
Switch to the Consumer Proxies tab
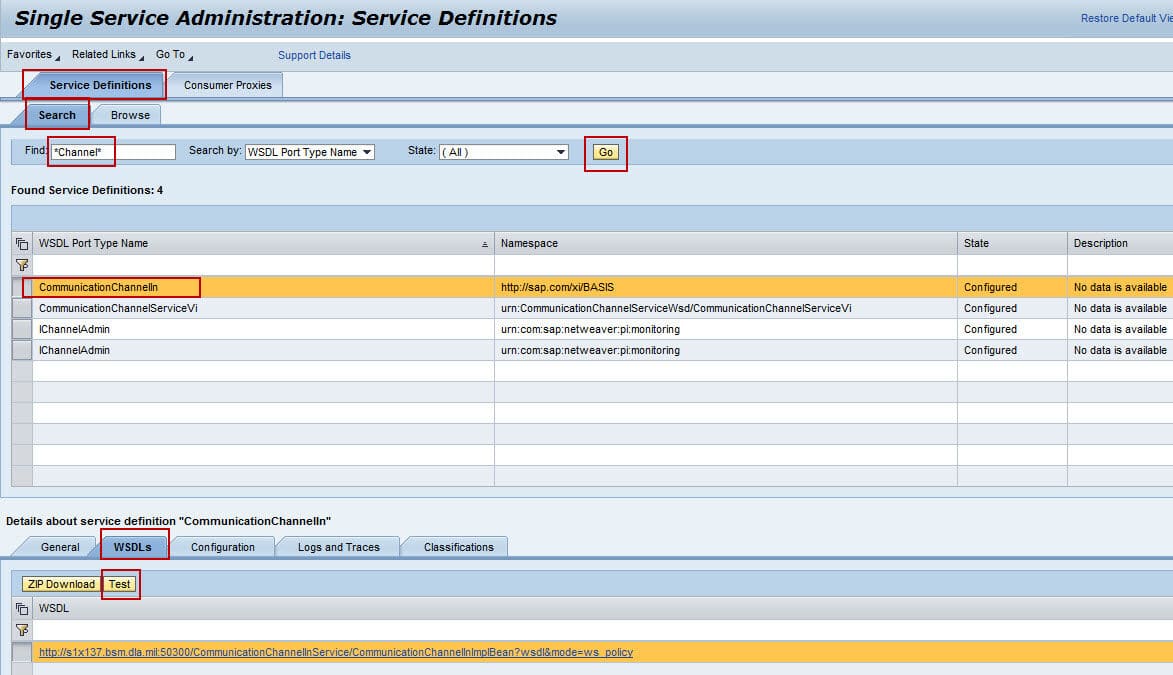point(227,86)
